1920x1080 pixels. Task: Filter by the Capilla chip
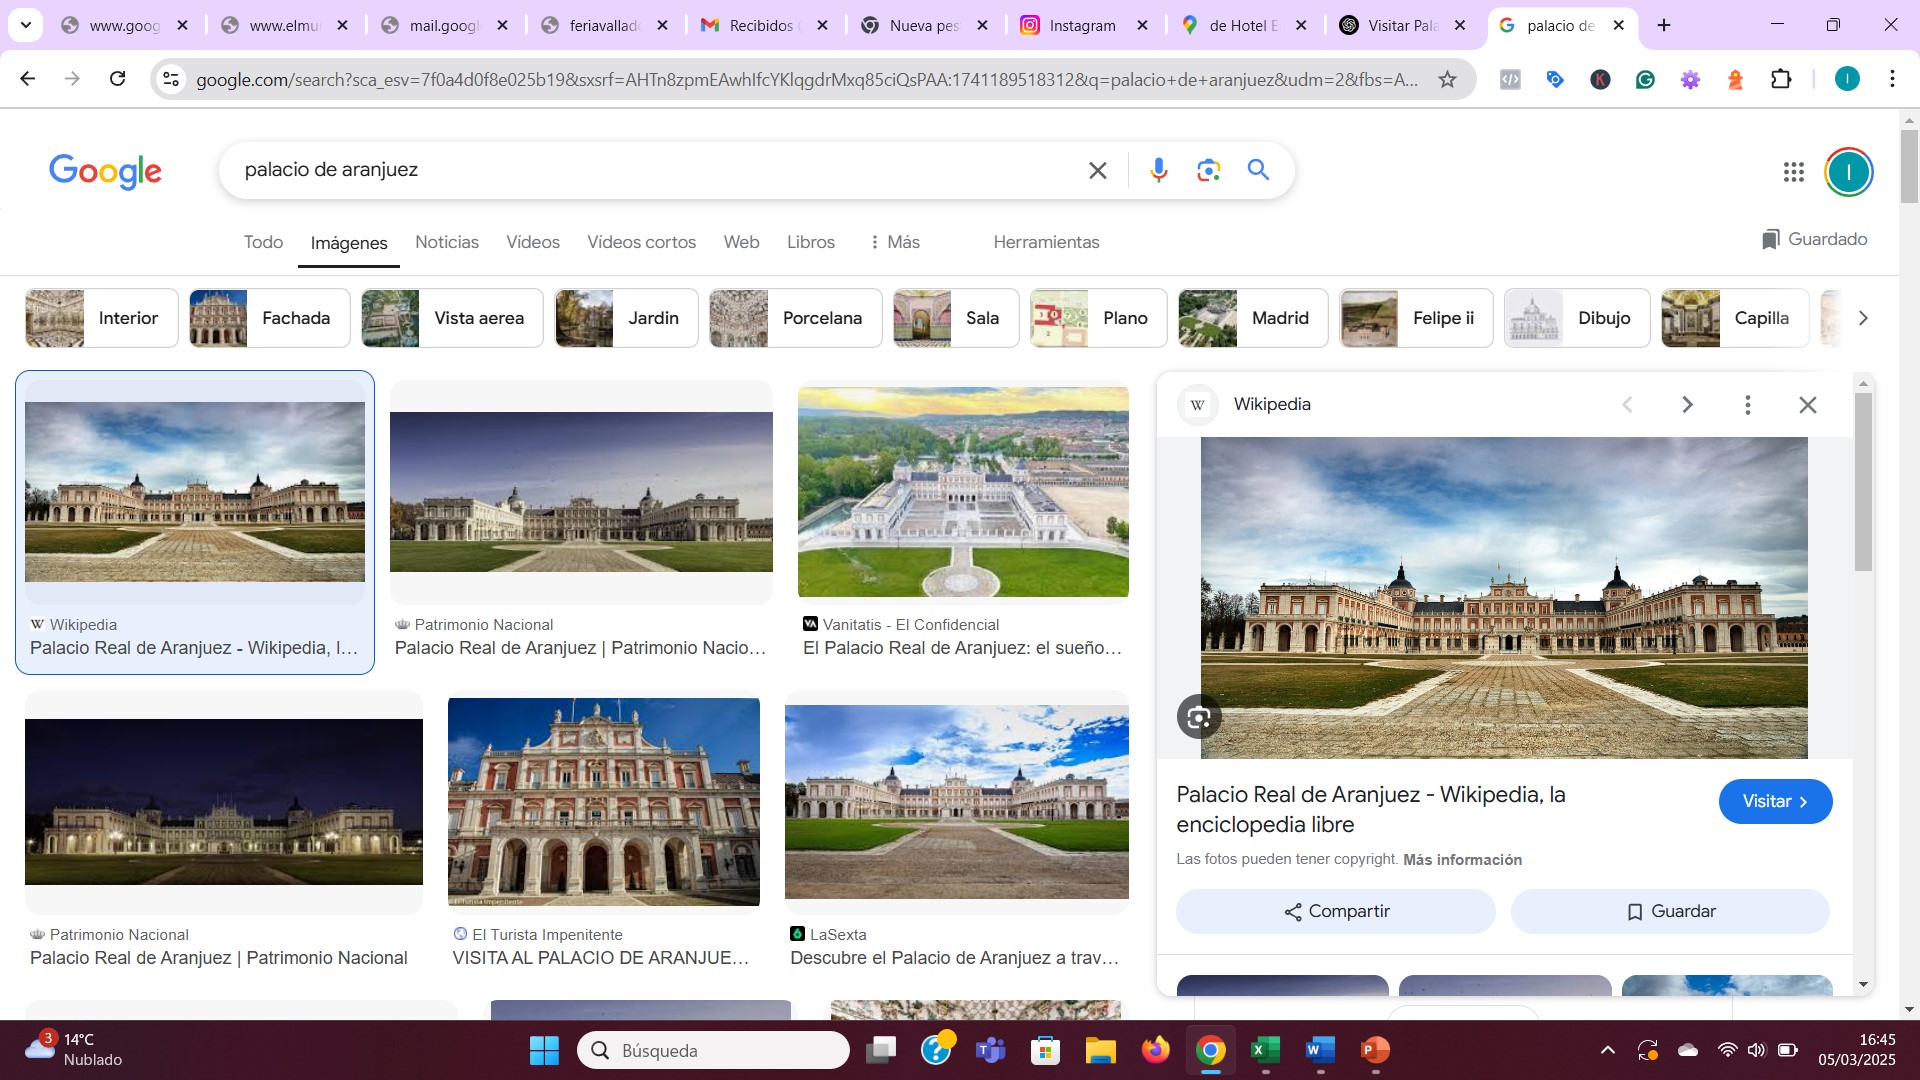click(1735, 318)
